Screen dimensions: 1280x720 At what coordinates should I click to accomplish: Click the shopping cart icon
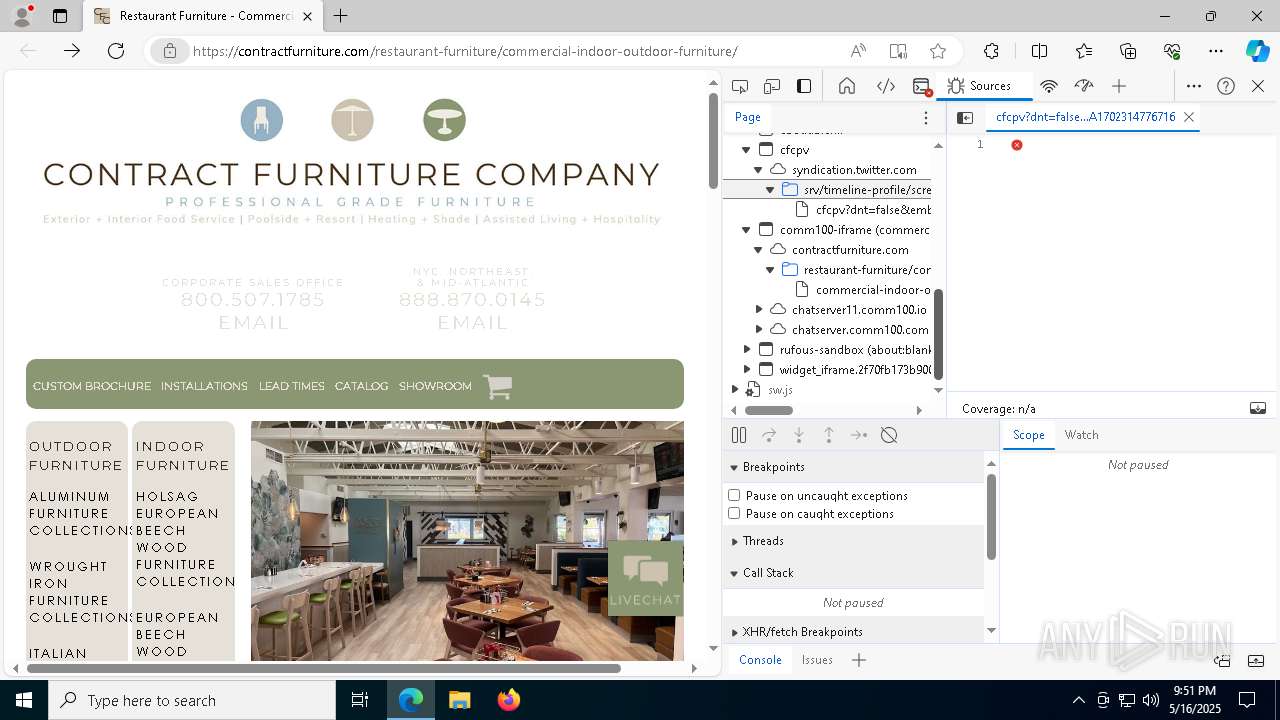(x=498, y=386)
